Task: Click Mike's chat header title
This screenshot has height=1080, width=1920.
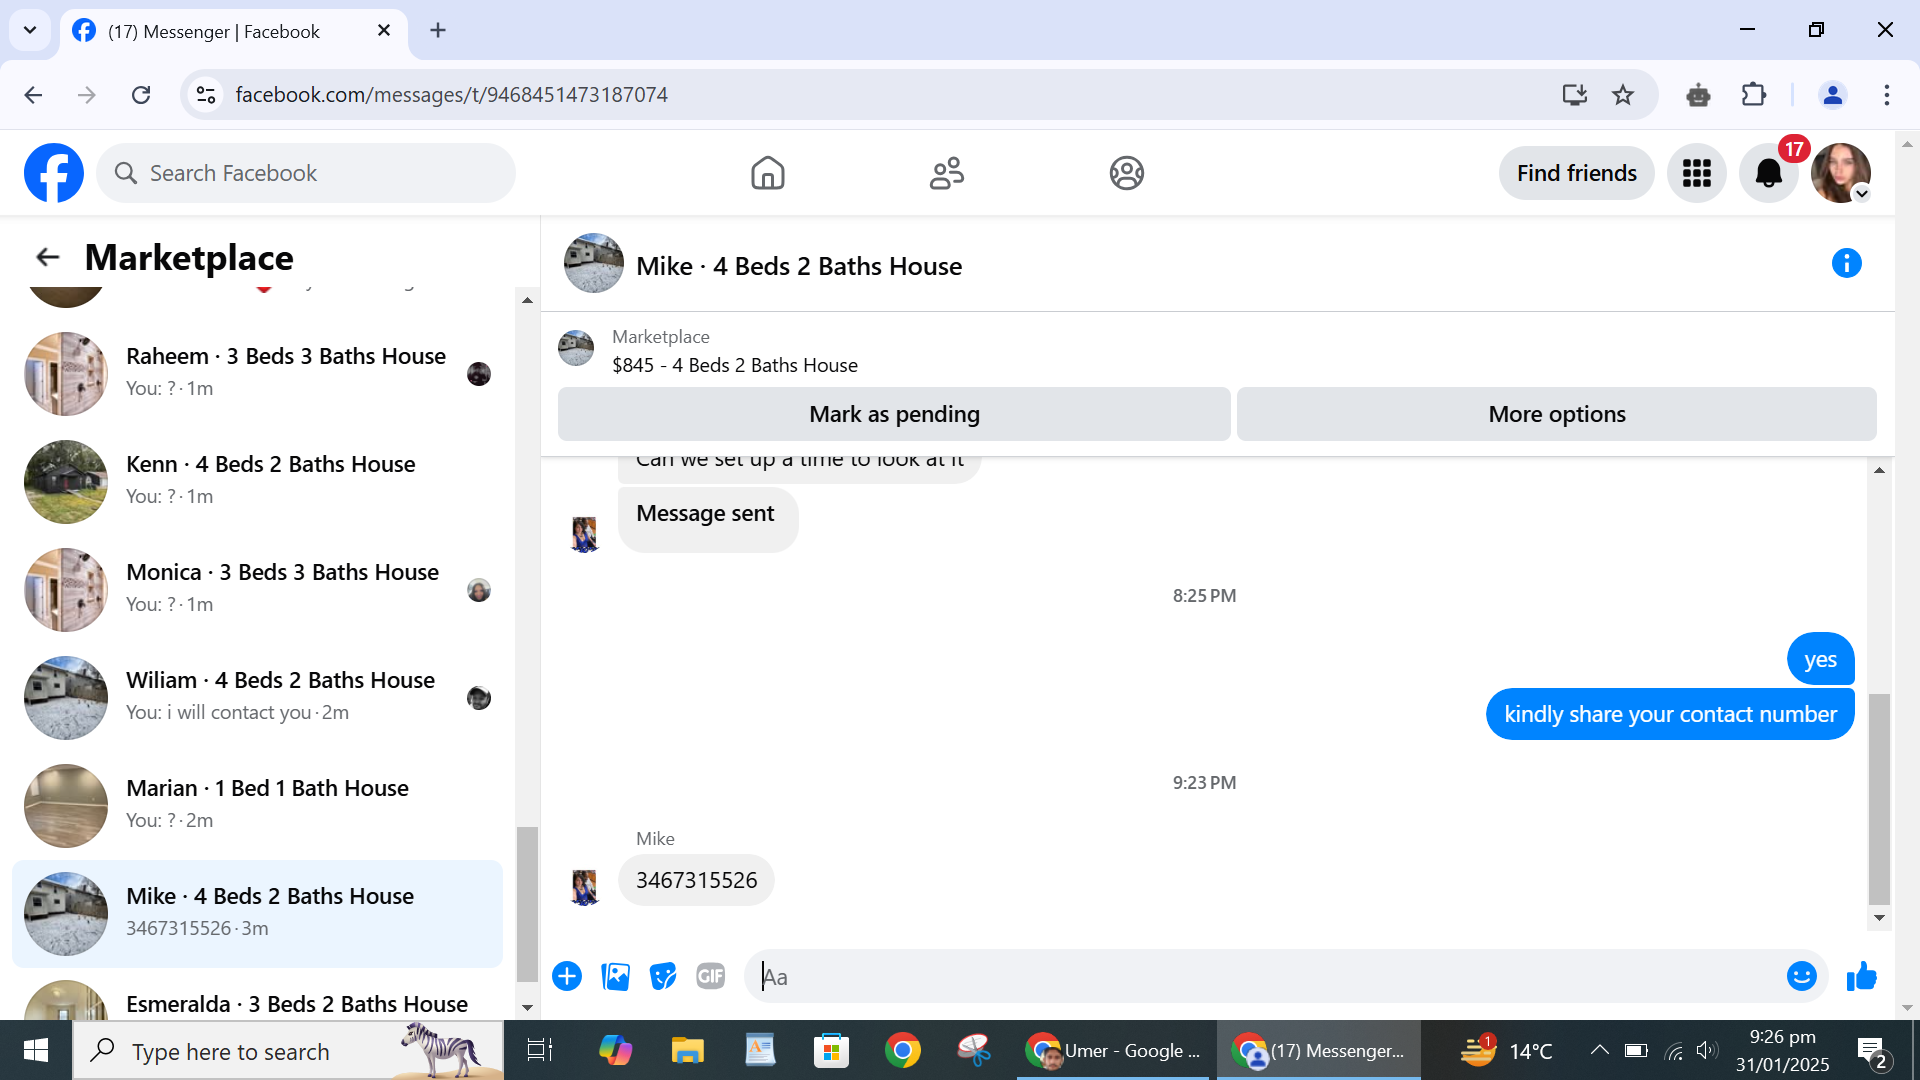Action: click(799, 266)
